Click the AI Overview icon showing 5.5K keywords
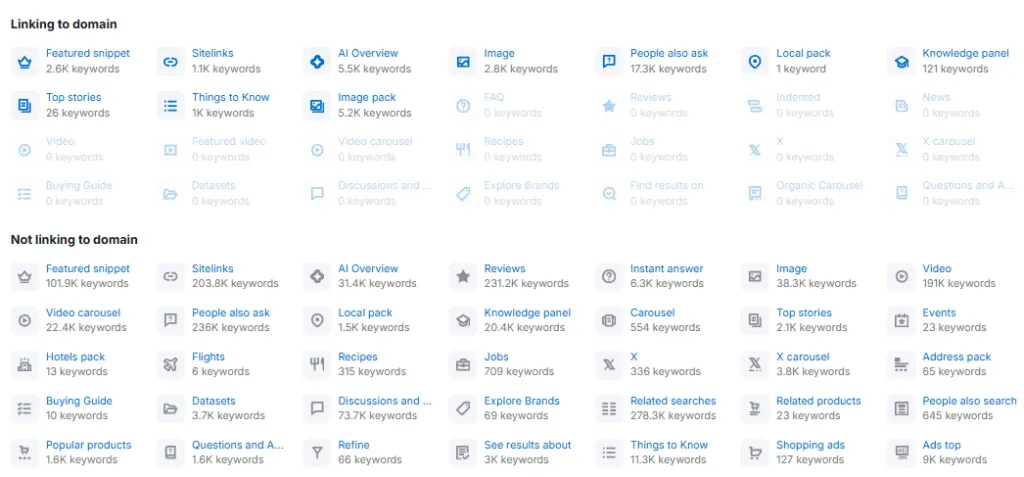 coord(317,62)
